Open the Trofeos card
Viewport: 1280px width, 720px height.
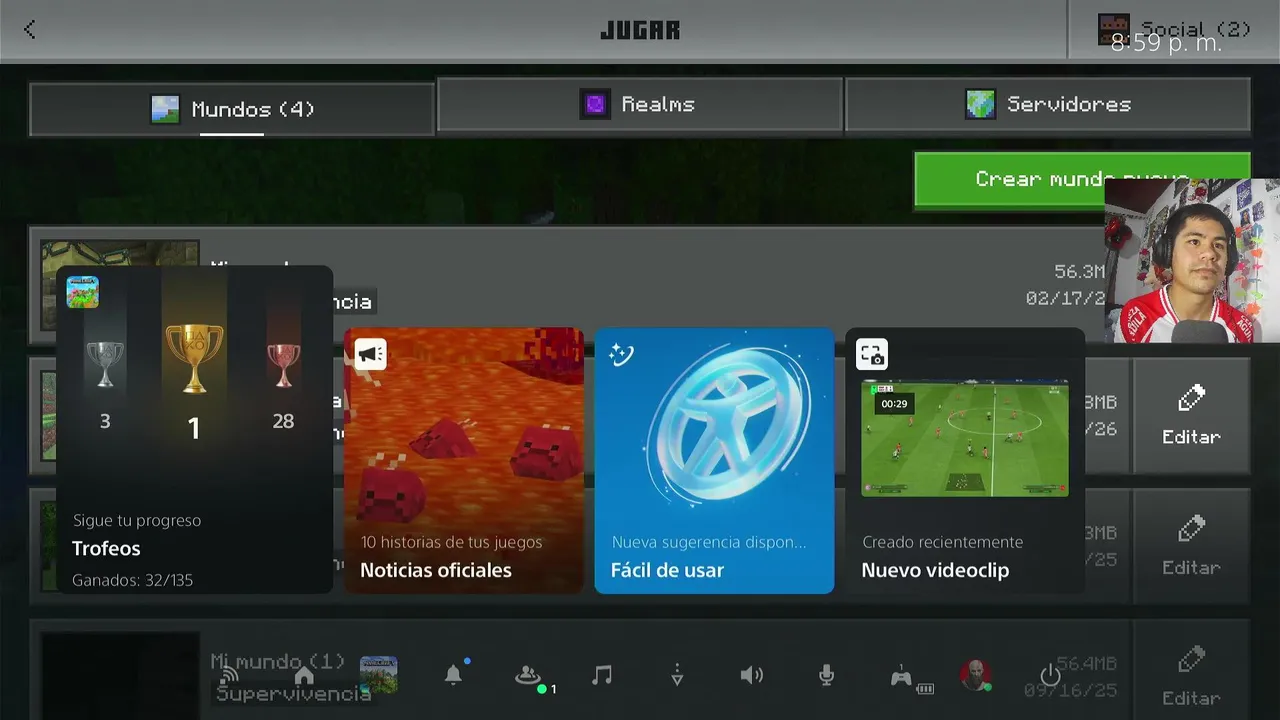click(194, 430)
